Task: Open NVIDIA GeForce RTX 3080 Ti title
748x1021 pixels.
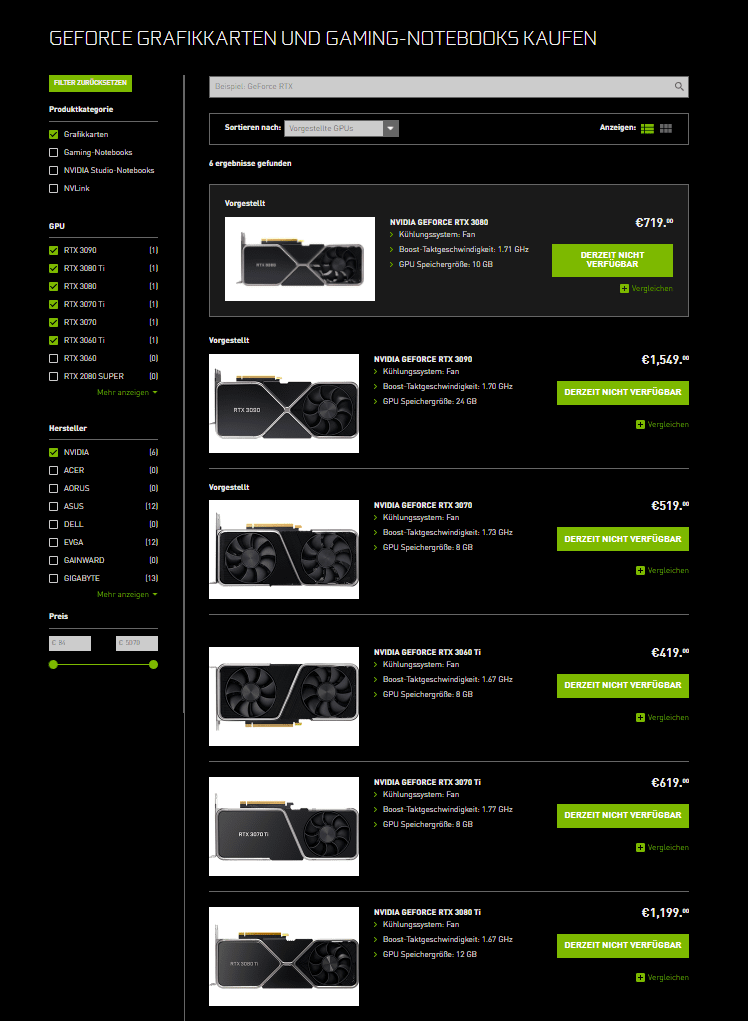Action: tap(427, 912)
